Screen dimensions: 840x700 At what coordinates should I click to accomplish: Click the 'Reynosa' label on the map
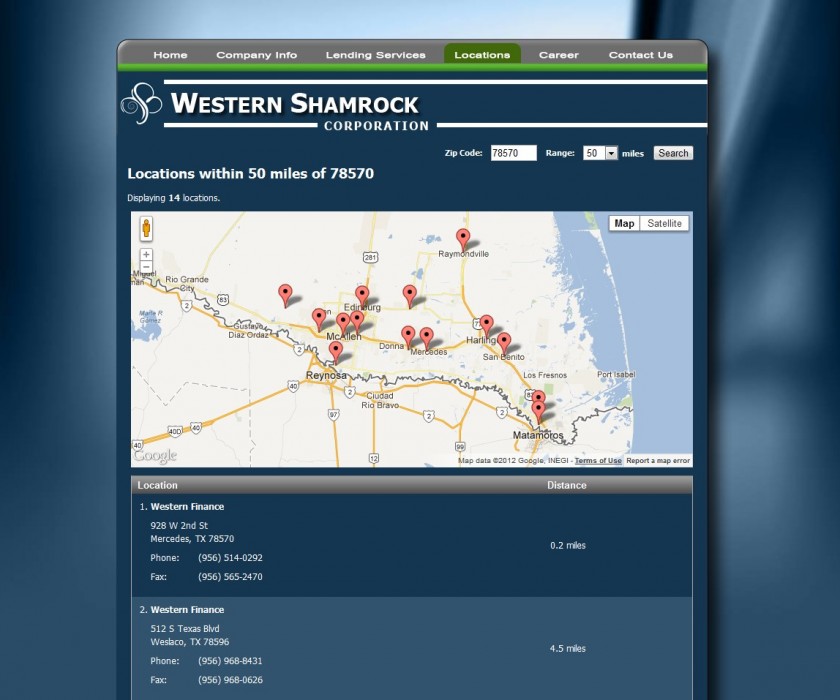(326, 375)
